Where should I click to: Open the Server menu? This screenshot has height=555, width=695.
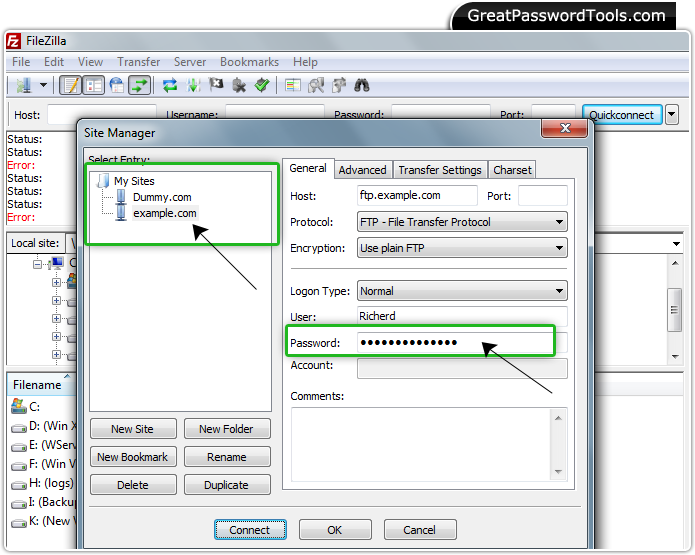(x=190, y=62)
